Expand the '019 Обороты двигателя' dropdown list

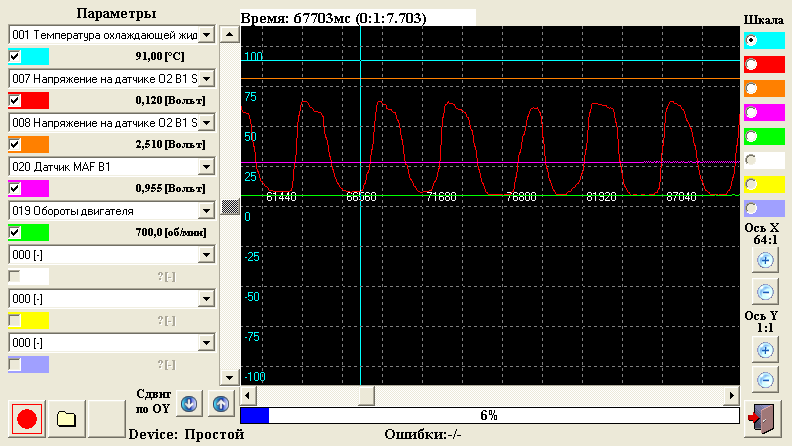point(207,211)
